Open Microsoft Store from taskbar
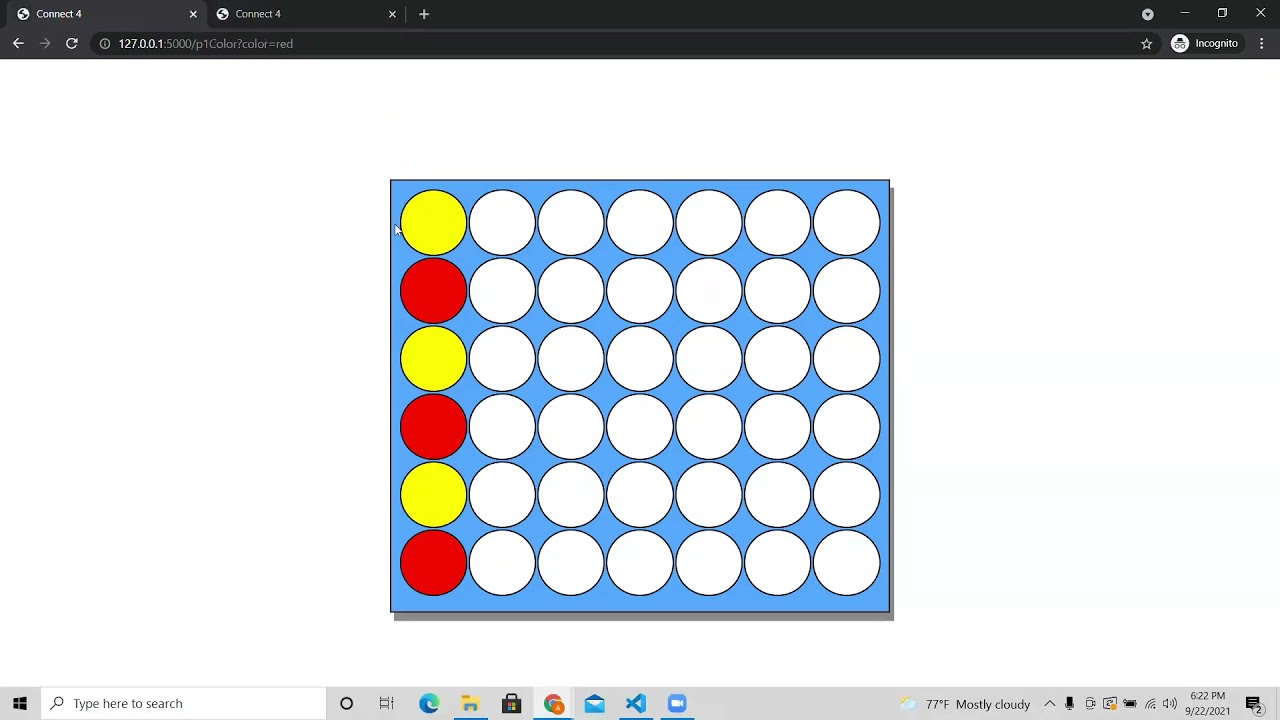The height and width of the screenshot is (720, 1280). (x=511, y=703)
